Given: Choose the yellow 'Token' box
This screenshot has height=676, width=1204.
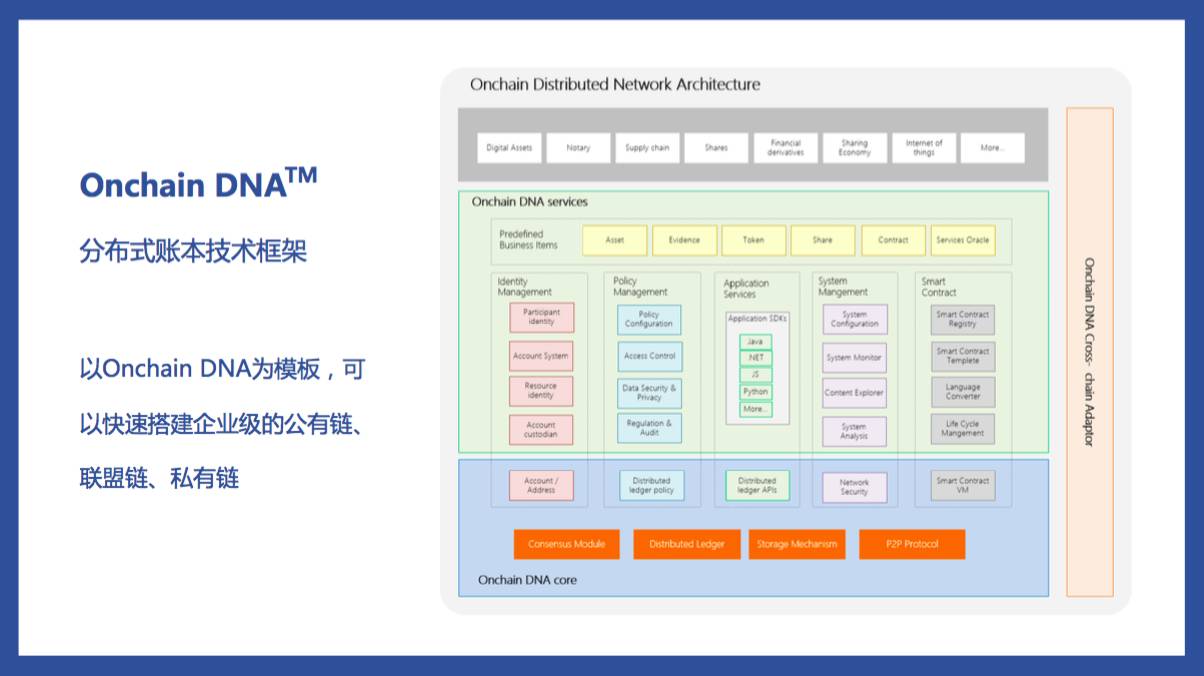Looking at the screenshot, I should [x=753, y=240].
